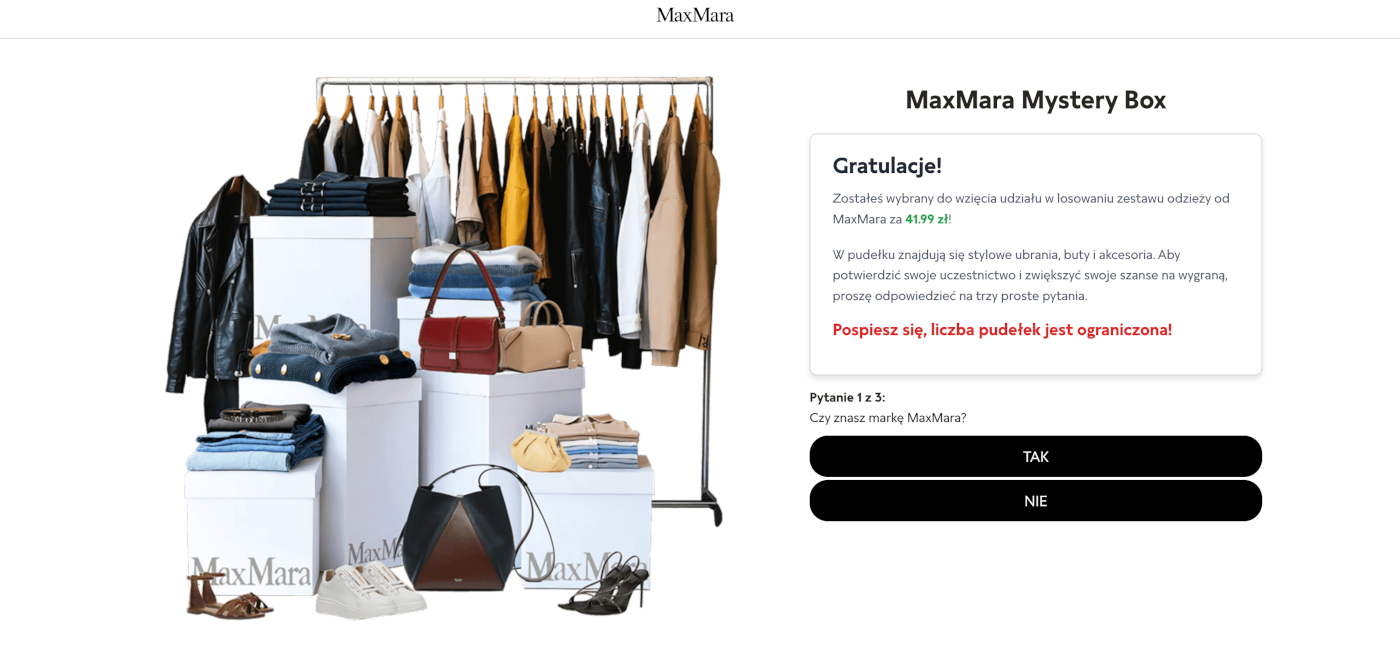Click the yellow clutch bag
Screen dimensions: 1400x665
click(x=540, y=450)
